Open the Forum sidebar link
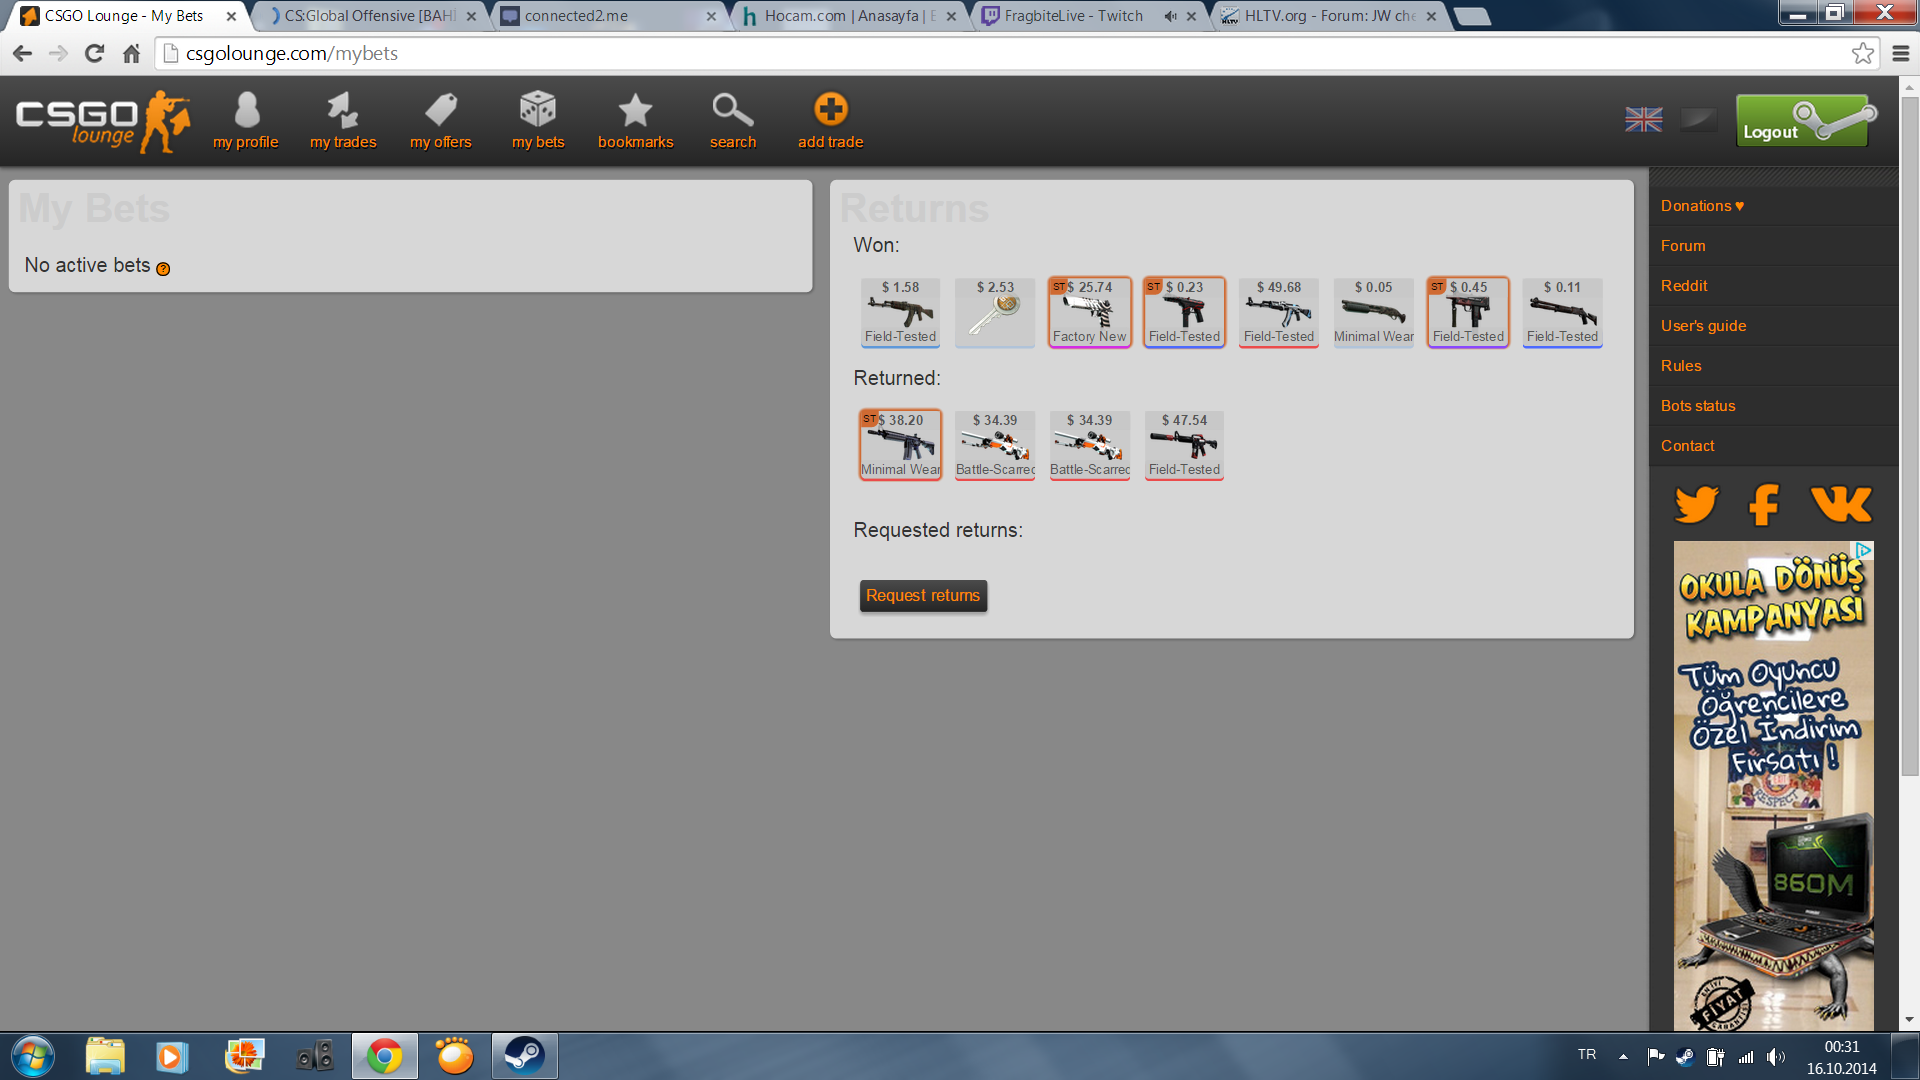The height and width of the screenshot is (1080, 1920). [1683, 246]
